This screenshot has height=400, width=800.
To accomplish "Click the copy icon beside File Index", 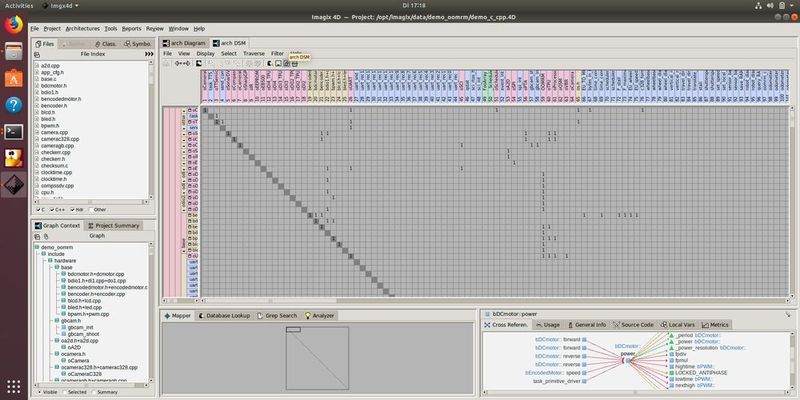I will pyautogui.click(x=37, y=54).
